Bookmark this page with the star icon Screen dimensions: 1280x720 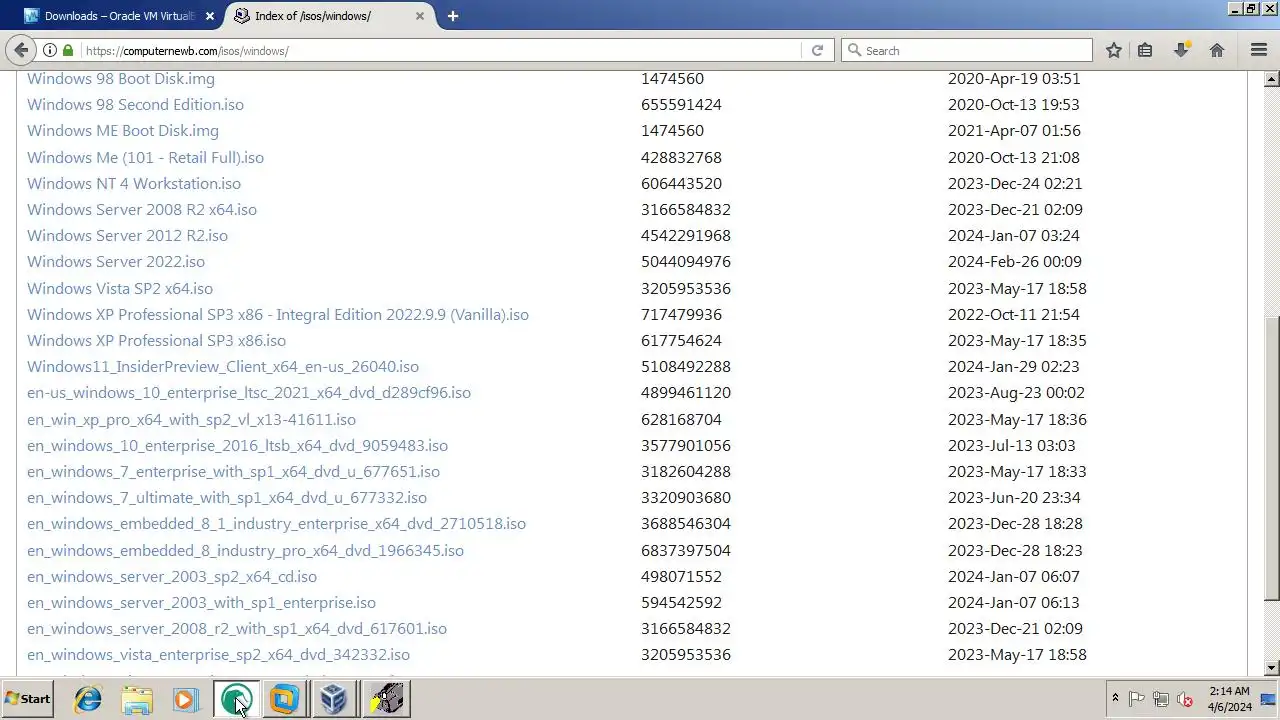[x=1114, y=50]
